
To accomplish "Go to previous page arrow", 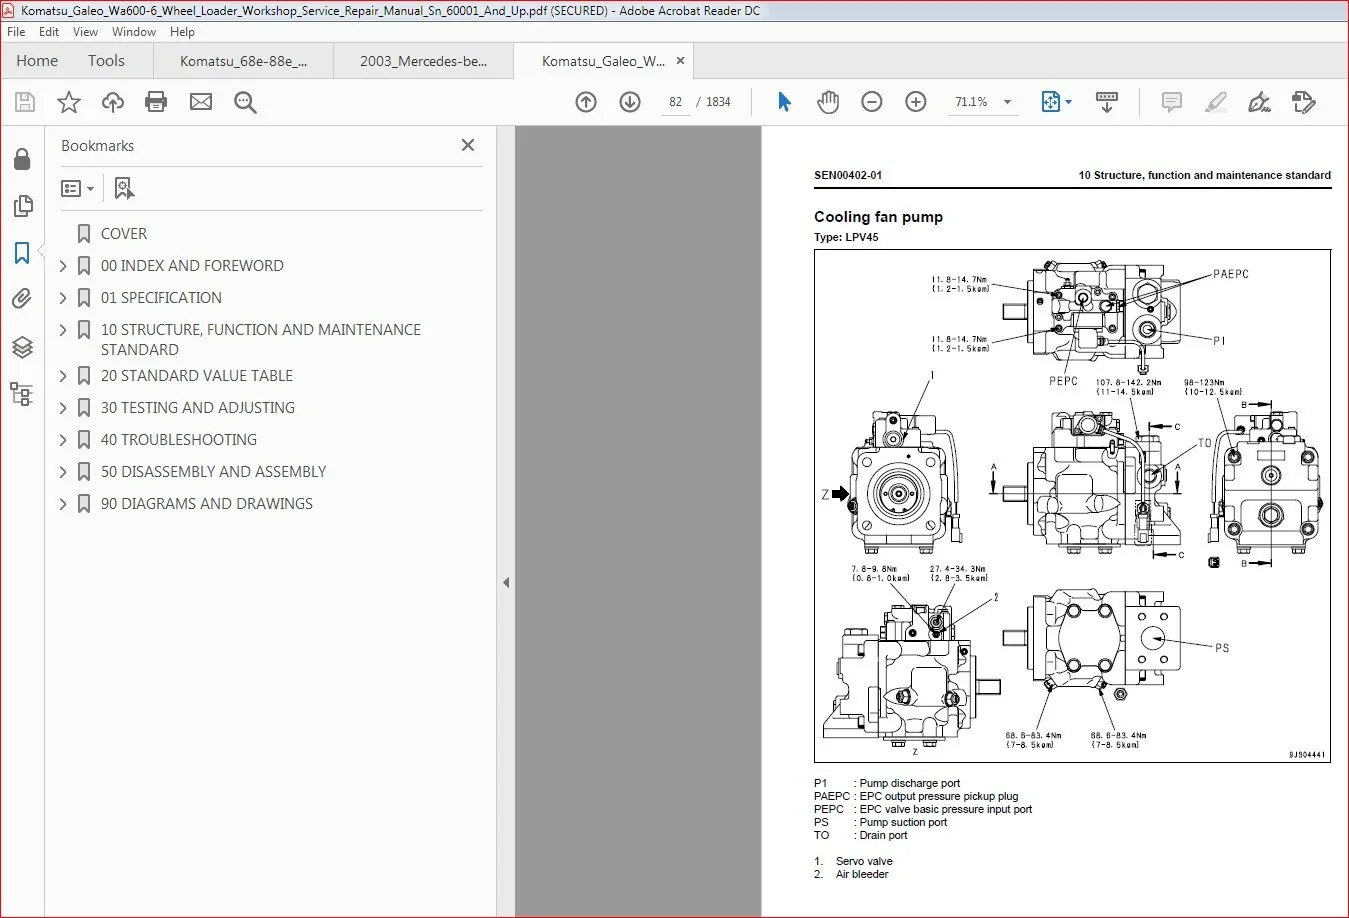I will click(x=586, y=102).
